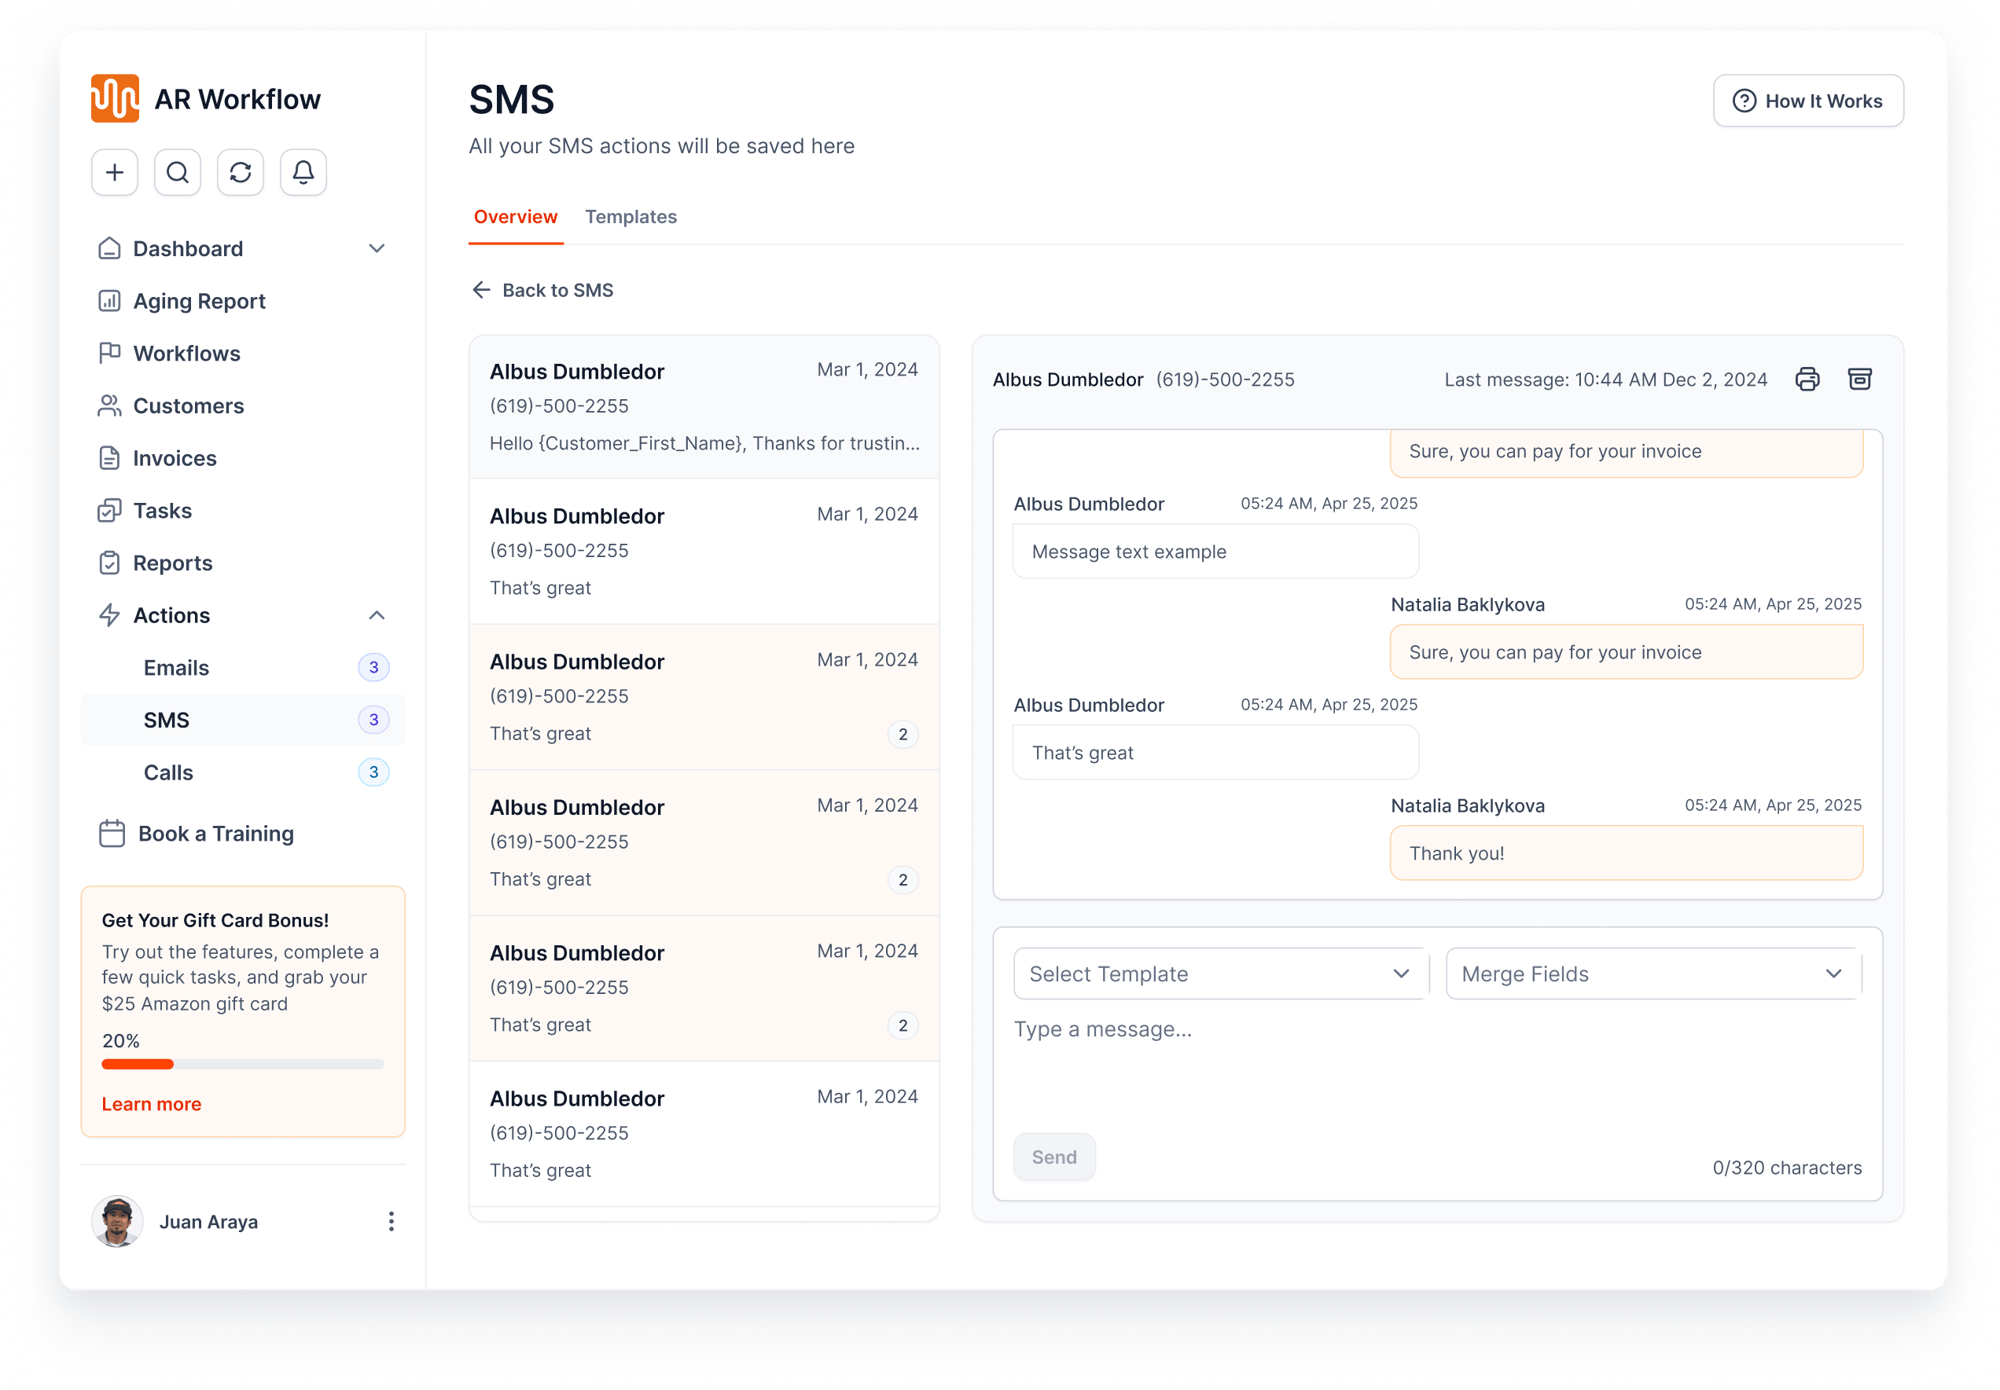This screenshot has height=1390, width=2000.
Task: Click the Aging Report chart icon
Action: tap(109, 301)
